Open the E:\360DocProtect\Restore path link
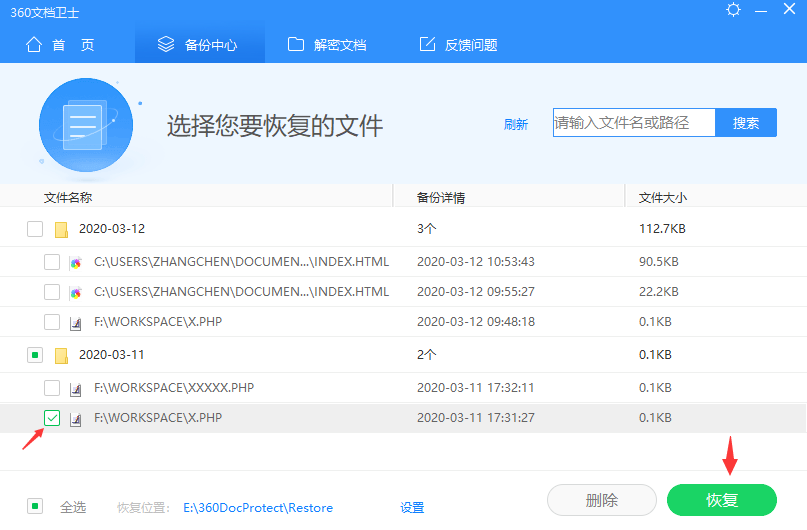 point(258,508)
